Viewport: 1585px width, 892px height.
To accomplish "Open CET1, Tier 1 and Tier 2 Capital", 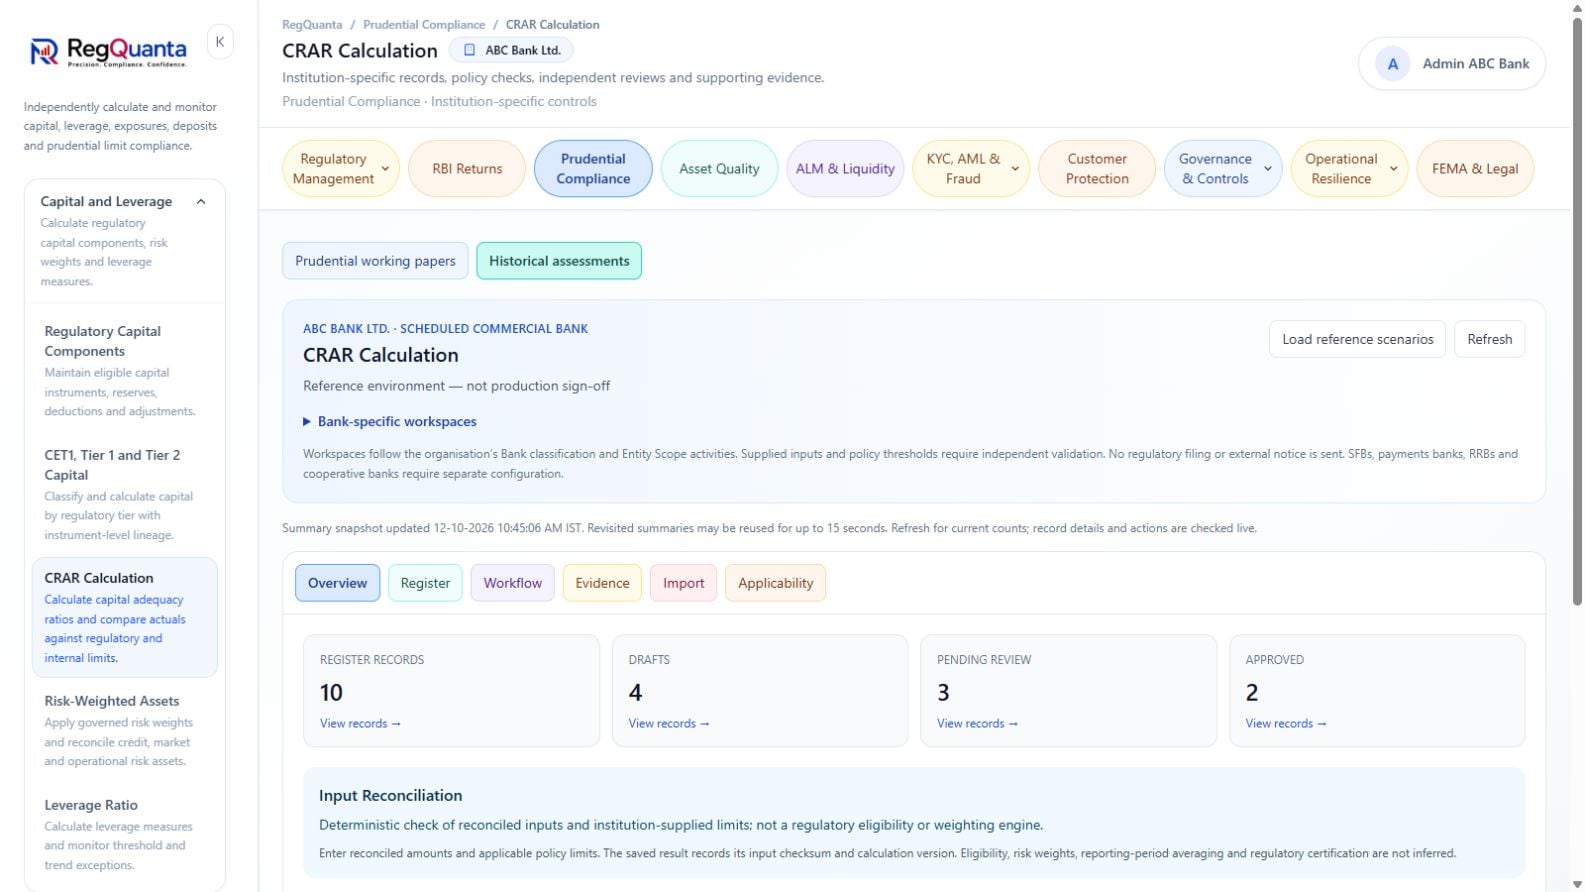I will click(125, 494).
